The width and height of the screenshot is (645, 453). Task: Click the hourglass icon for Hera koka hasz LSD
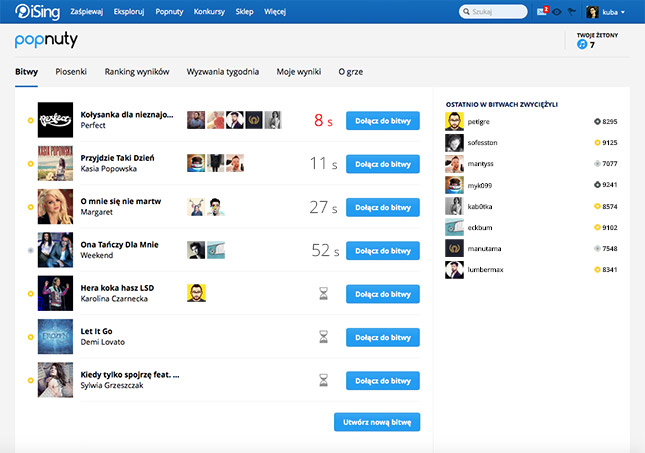pos(323,293)
